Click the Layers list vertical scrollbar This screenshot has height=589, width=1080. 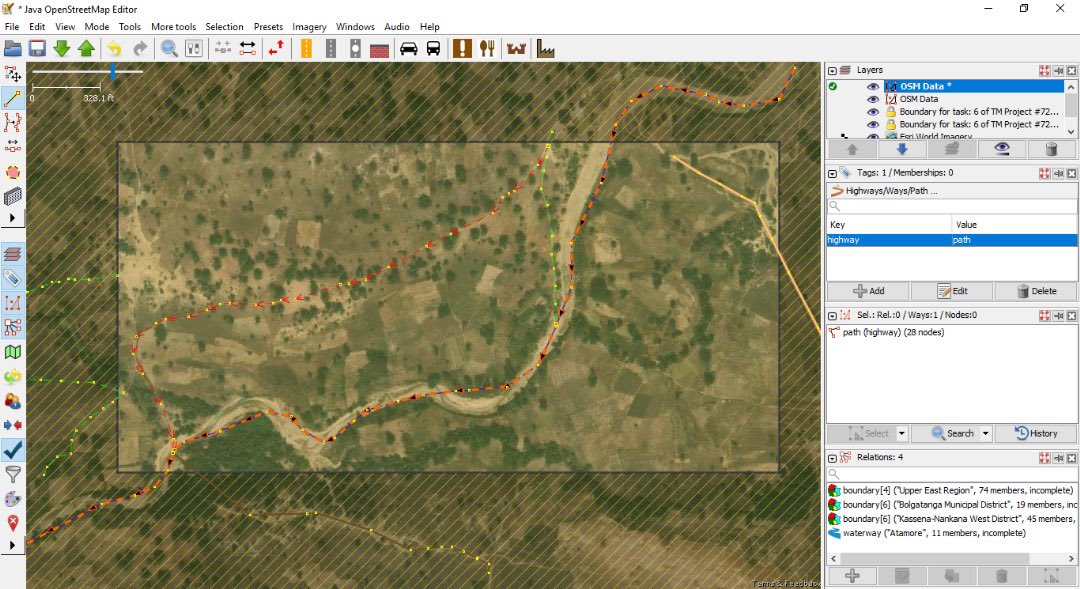[1071, 108]
